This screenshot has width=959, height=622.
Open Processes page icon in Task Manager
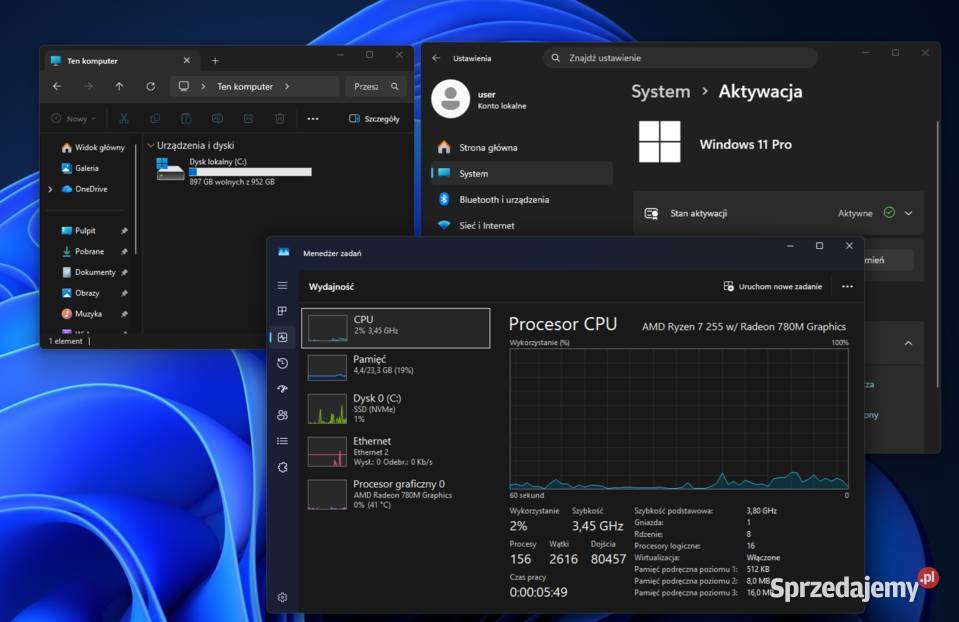pos(282,311)
